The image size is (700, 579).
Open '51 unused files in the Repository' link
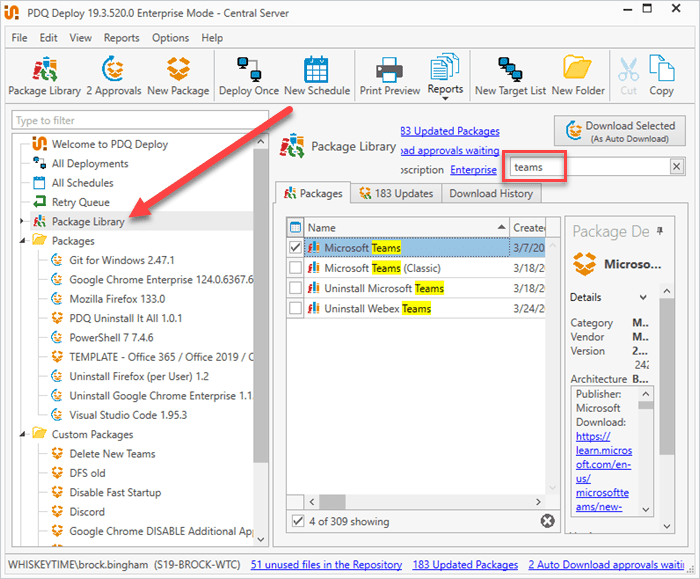pos(326,565)
